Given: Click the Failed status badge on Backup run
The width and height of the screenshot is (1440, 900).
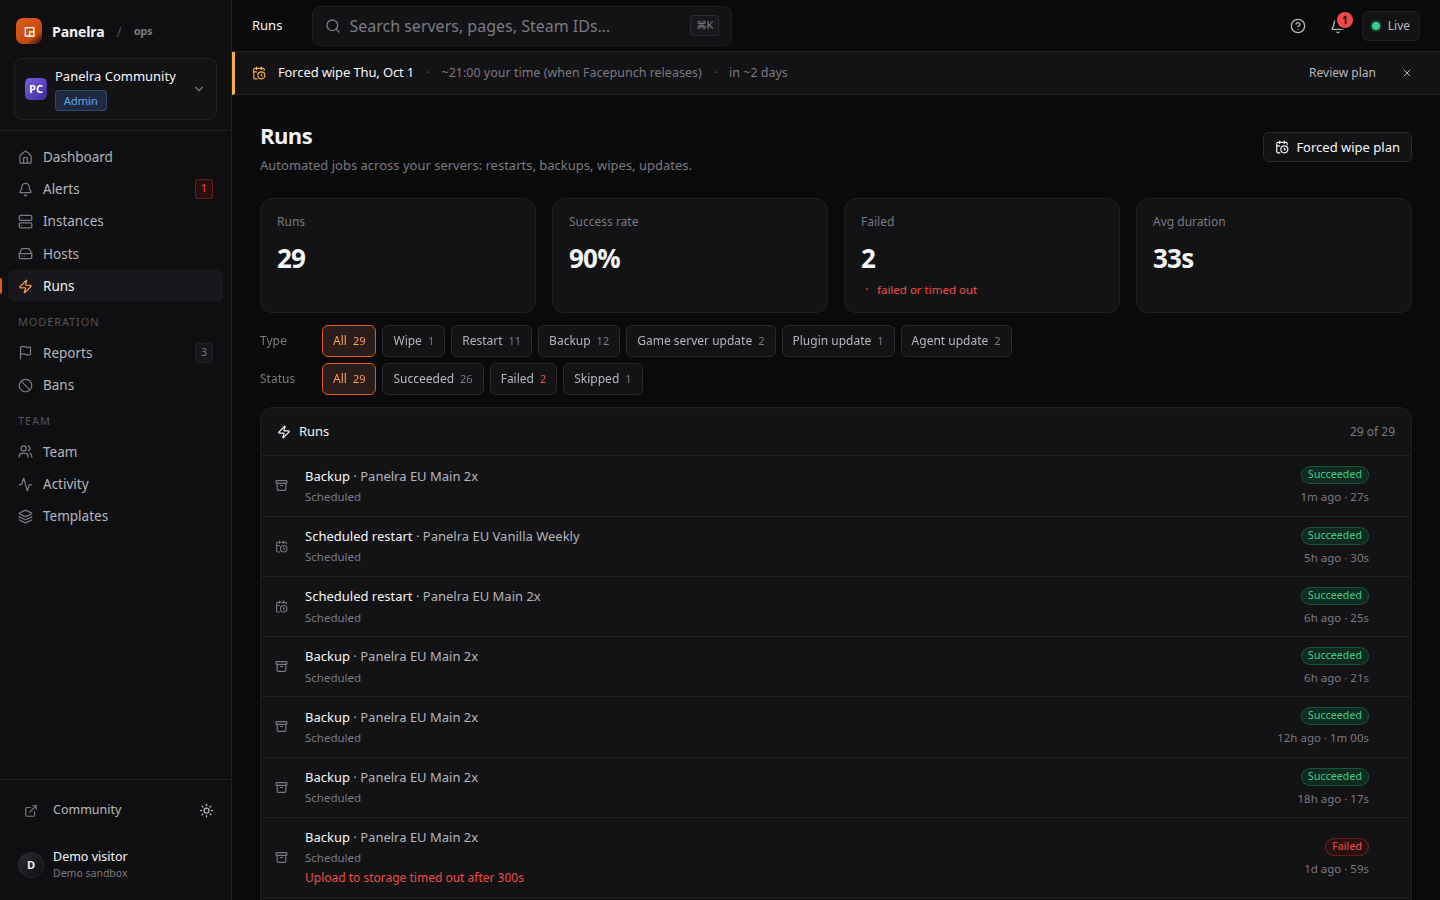Looking at the screenshot, I should pos(1347,846).
